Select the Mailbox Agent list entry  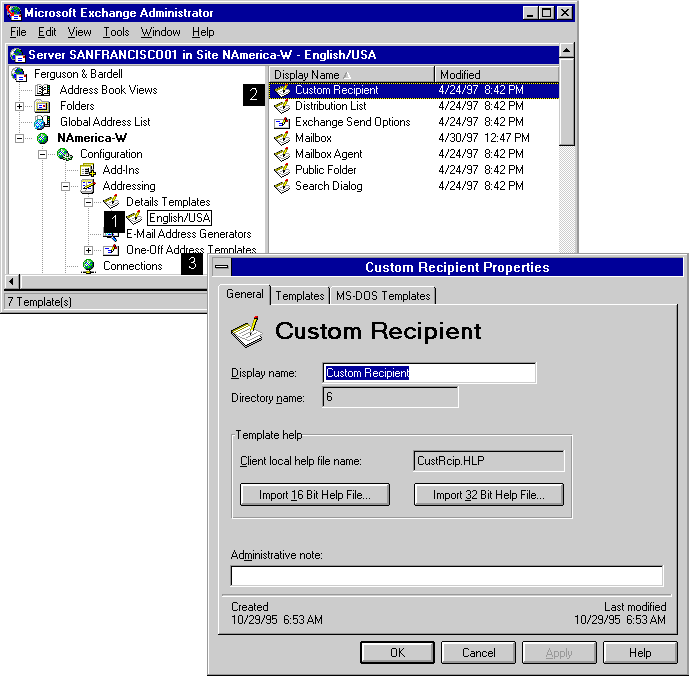pyautogui.click(x=328, y=154)
